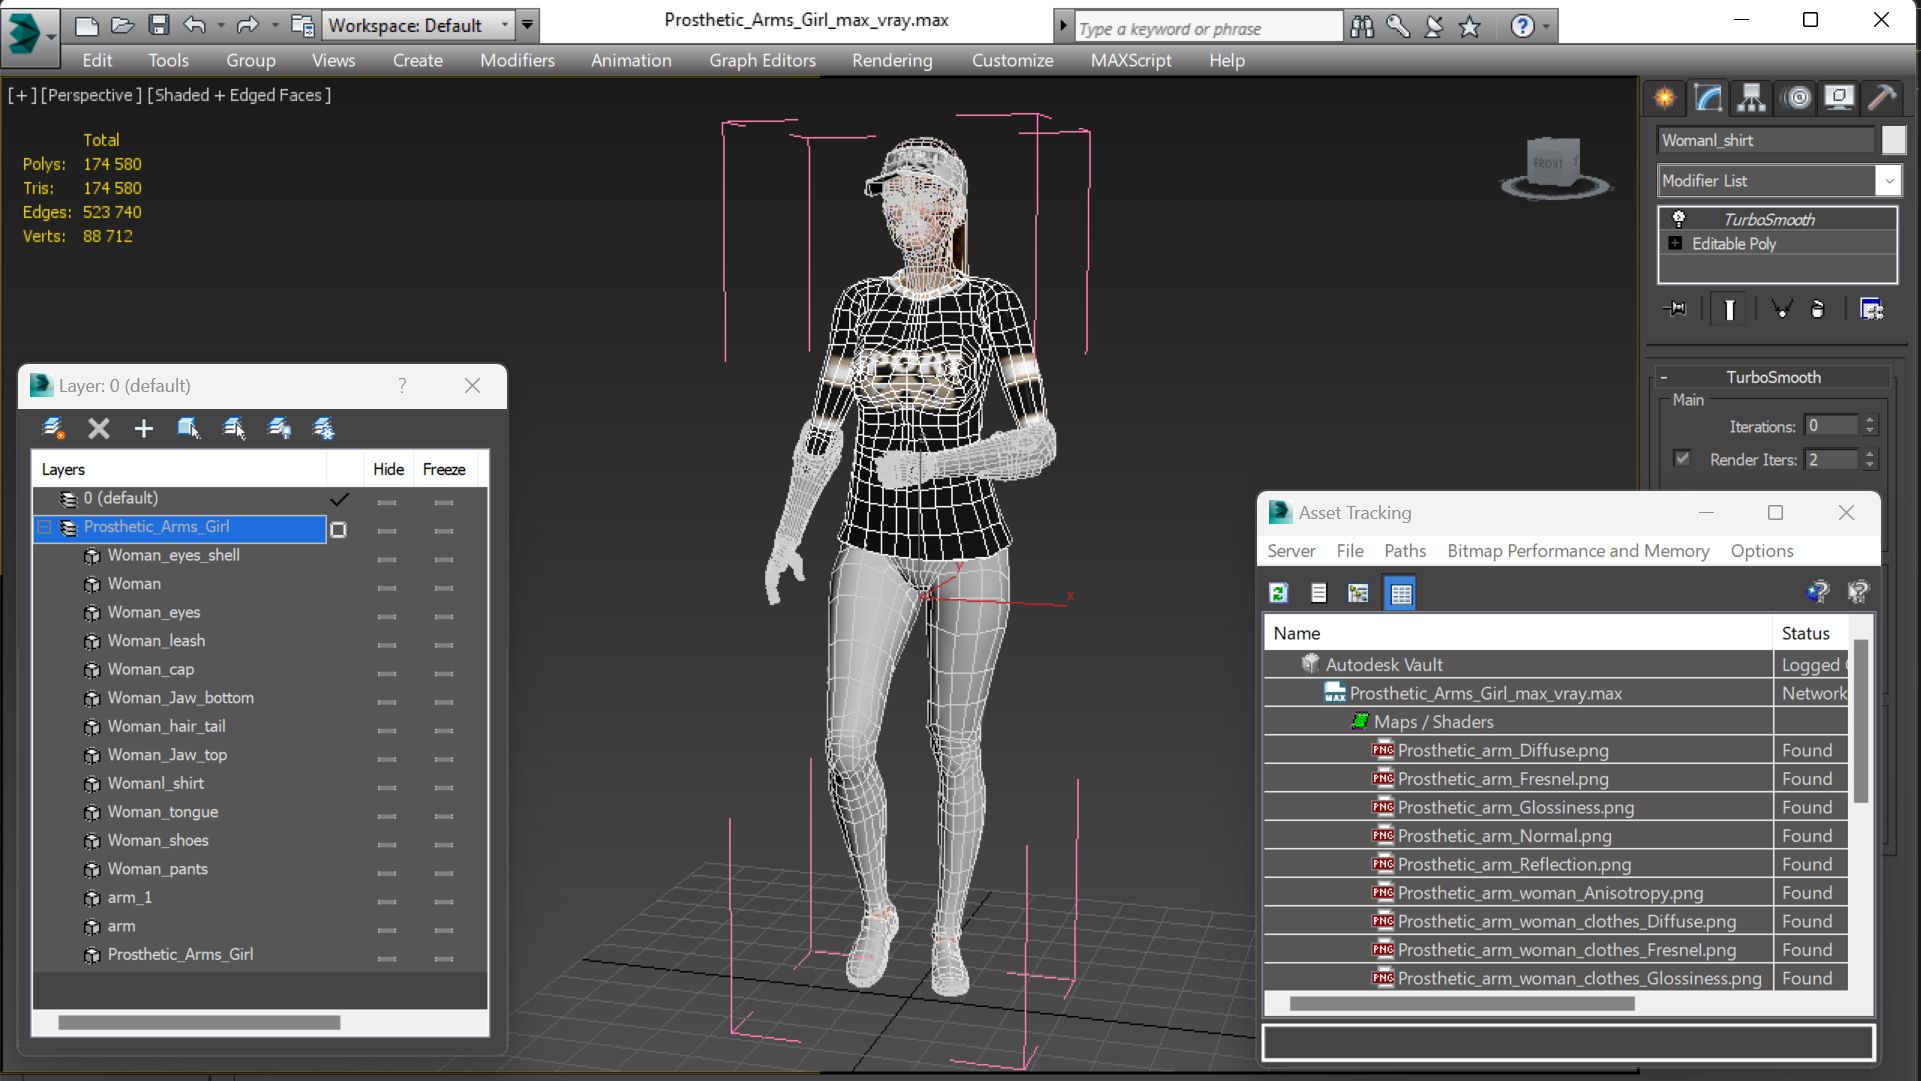Click Select Highlighted Objects and Layers icon
Screen dimensions: 1921x1081
[233, 428]
